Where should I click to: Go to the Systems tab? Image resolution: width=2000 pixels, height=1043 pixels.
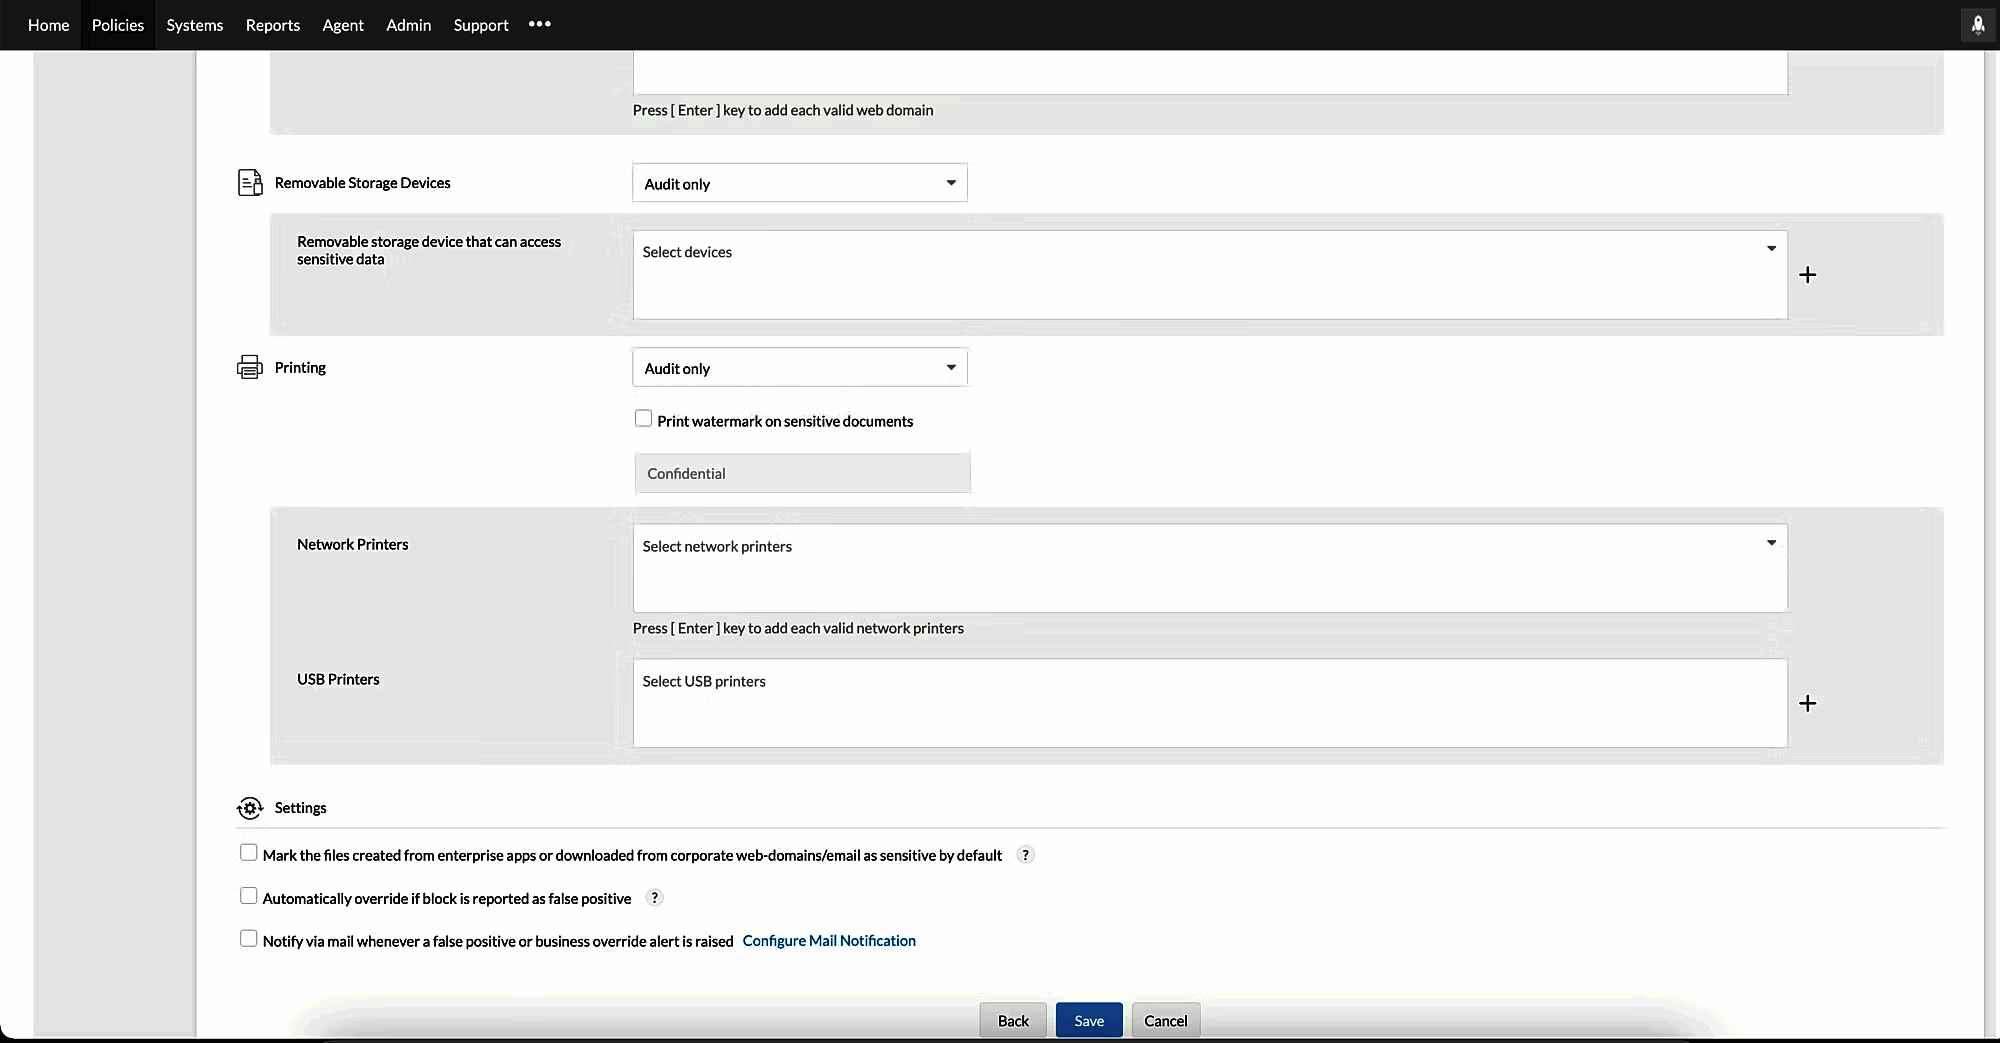click(195, 25)
